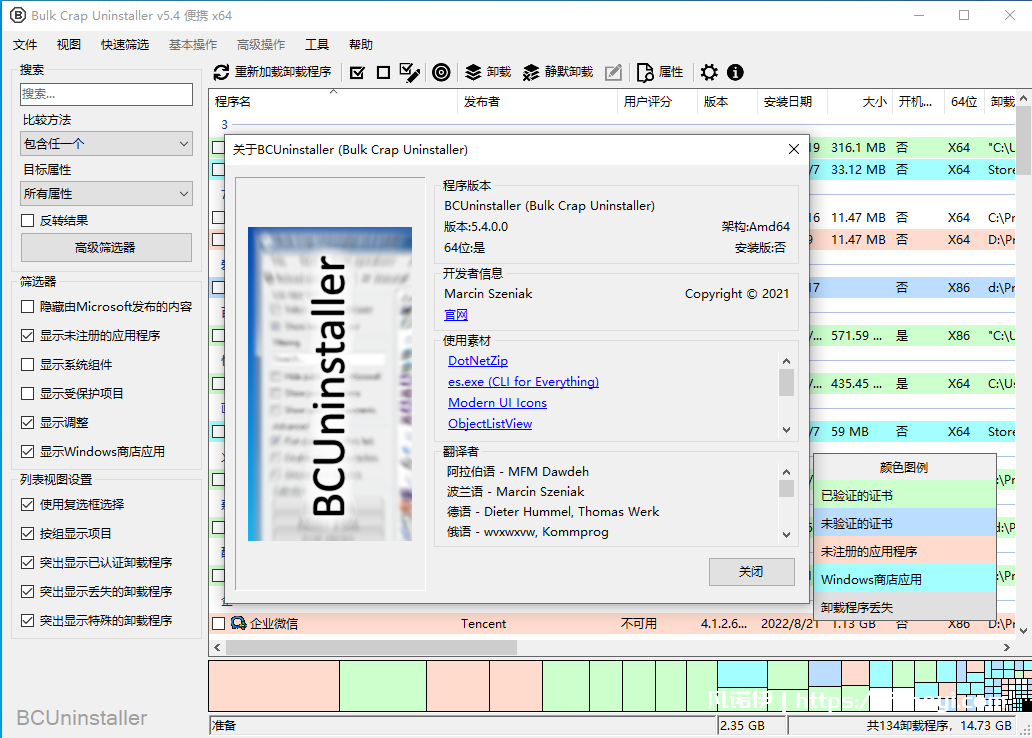Screen dimensions: 1032x738
Task: Click 未验证的证书 blue legend swatch
Action: click(x=905, y=523)
